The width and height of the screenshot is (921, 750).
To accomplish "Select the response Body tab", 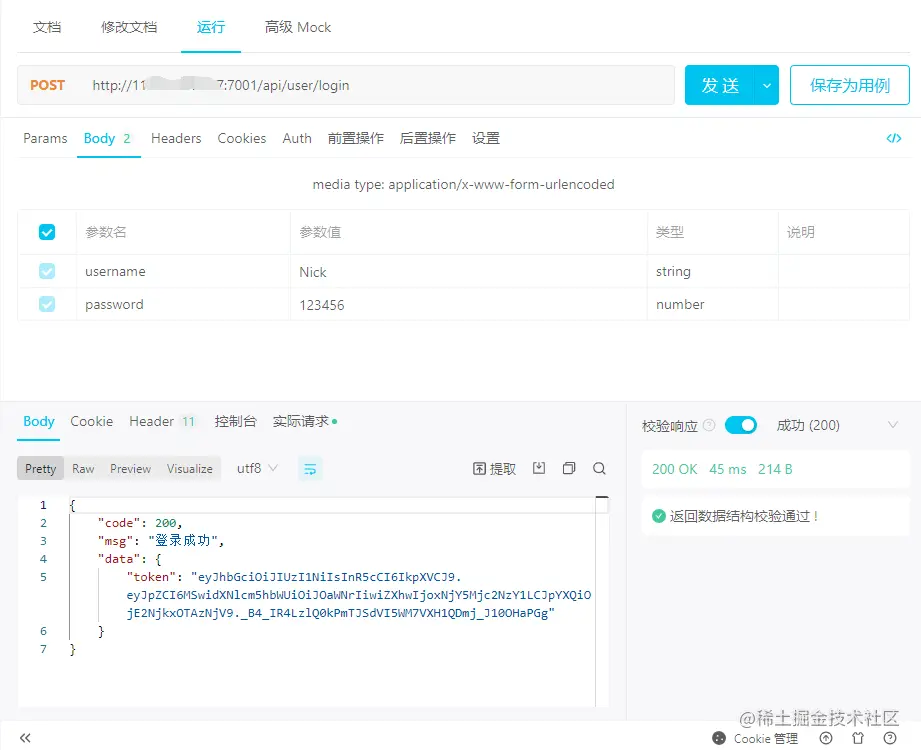I will click(x=39, y=421).
